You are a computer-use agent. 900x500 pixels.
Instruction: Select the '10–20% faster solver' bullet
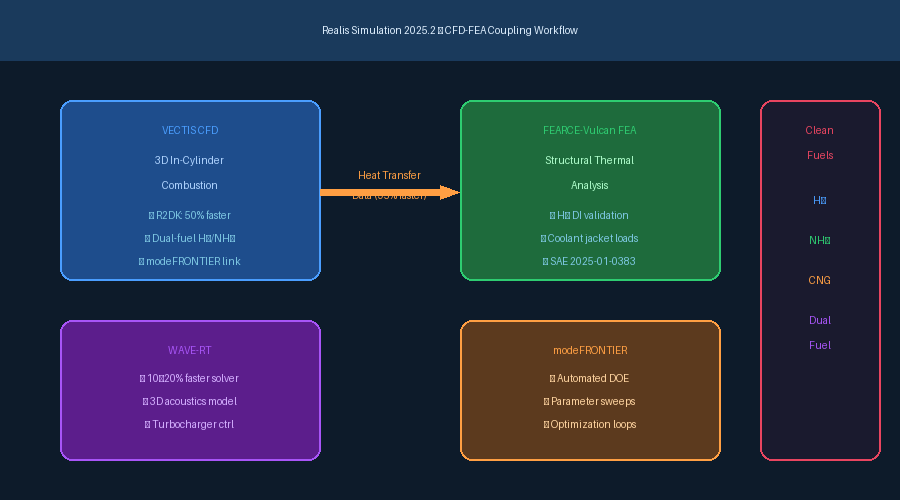189,378
